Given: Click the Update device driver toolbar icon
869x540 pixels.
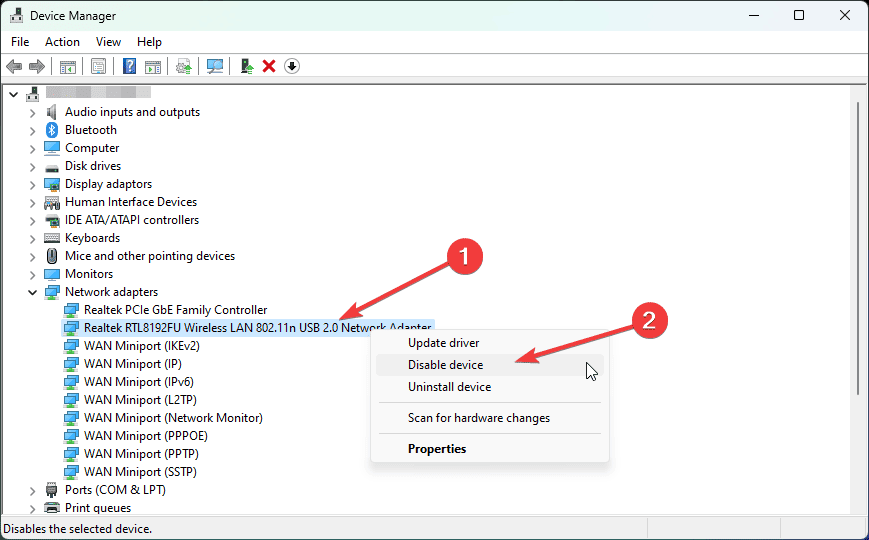Looking at the screenshot, I should 246,66.
